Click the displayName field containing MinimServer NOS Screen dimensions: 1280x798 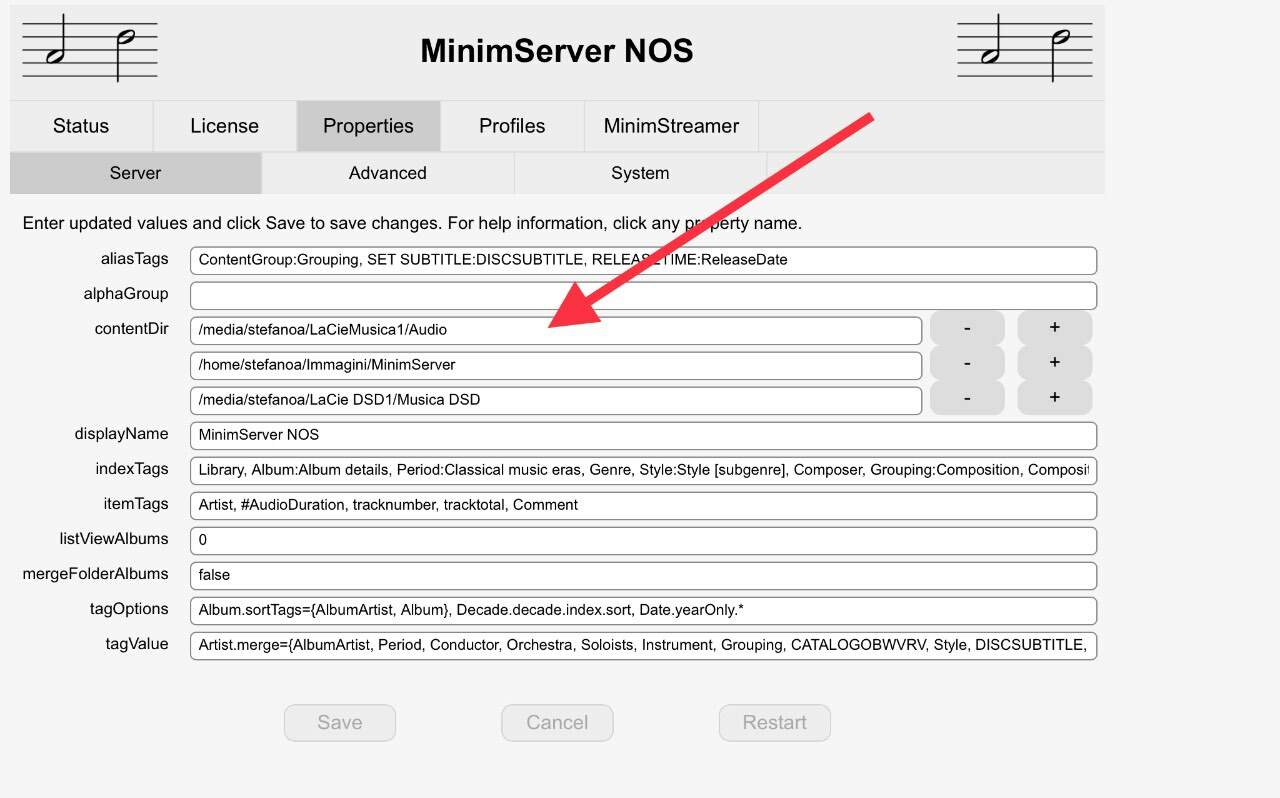click(x=643, y=435)
